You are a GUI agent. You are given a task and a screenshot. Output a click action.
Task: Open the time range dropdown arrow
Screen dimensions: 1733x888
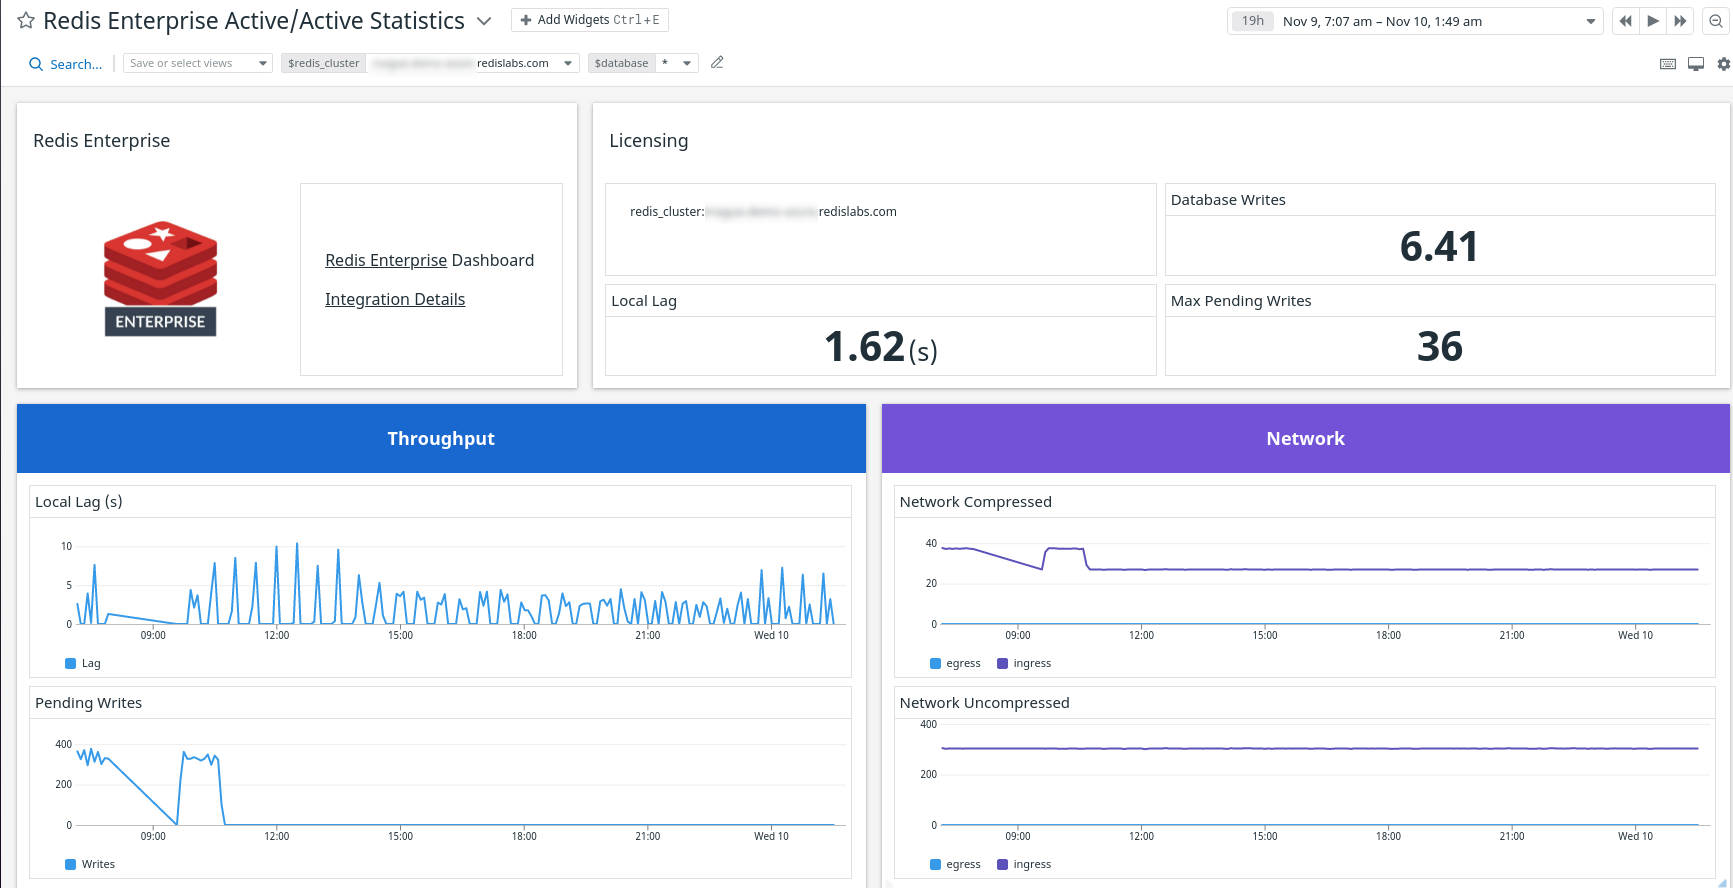(1590, 21)
